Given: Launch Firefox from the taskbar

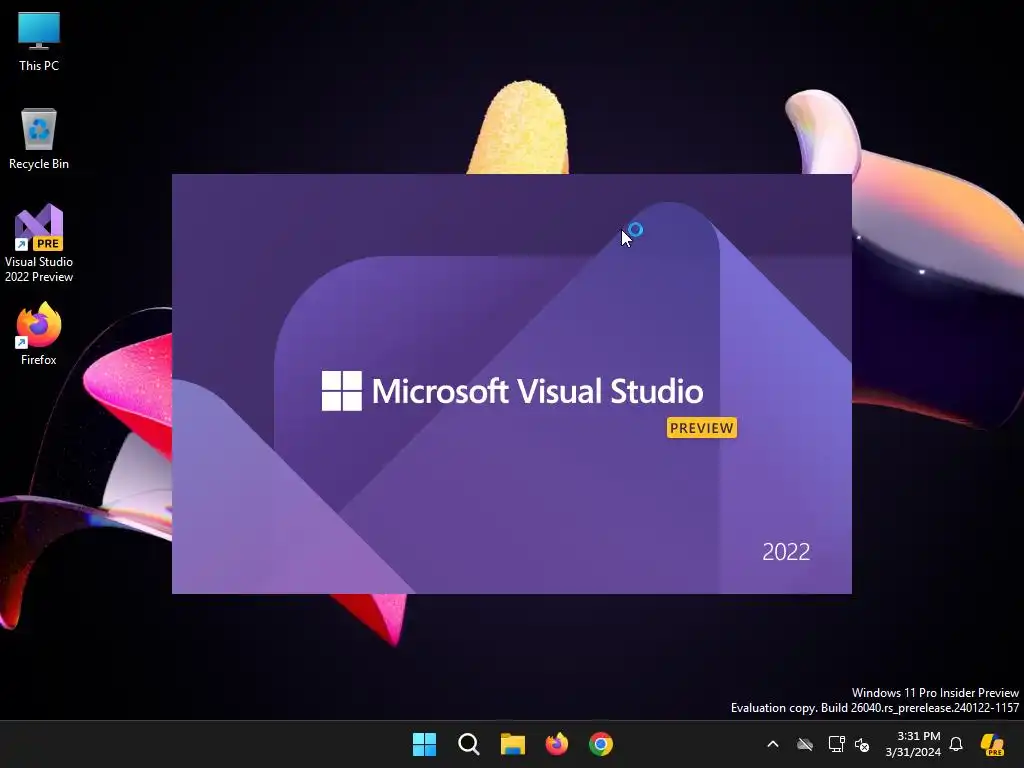Looking at the screenshot, I should pyautogui.click(x=556, y=744).
